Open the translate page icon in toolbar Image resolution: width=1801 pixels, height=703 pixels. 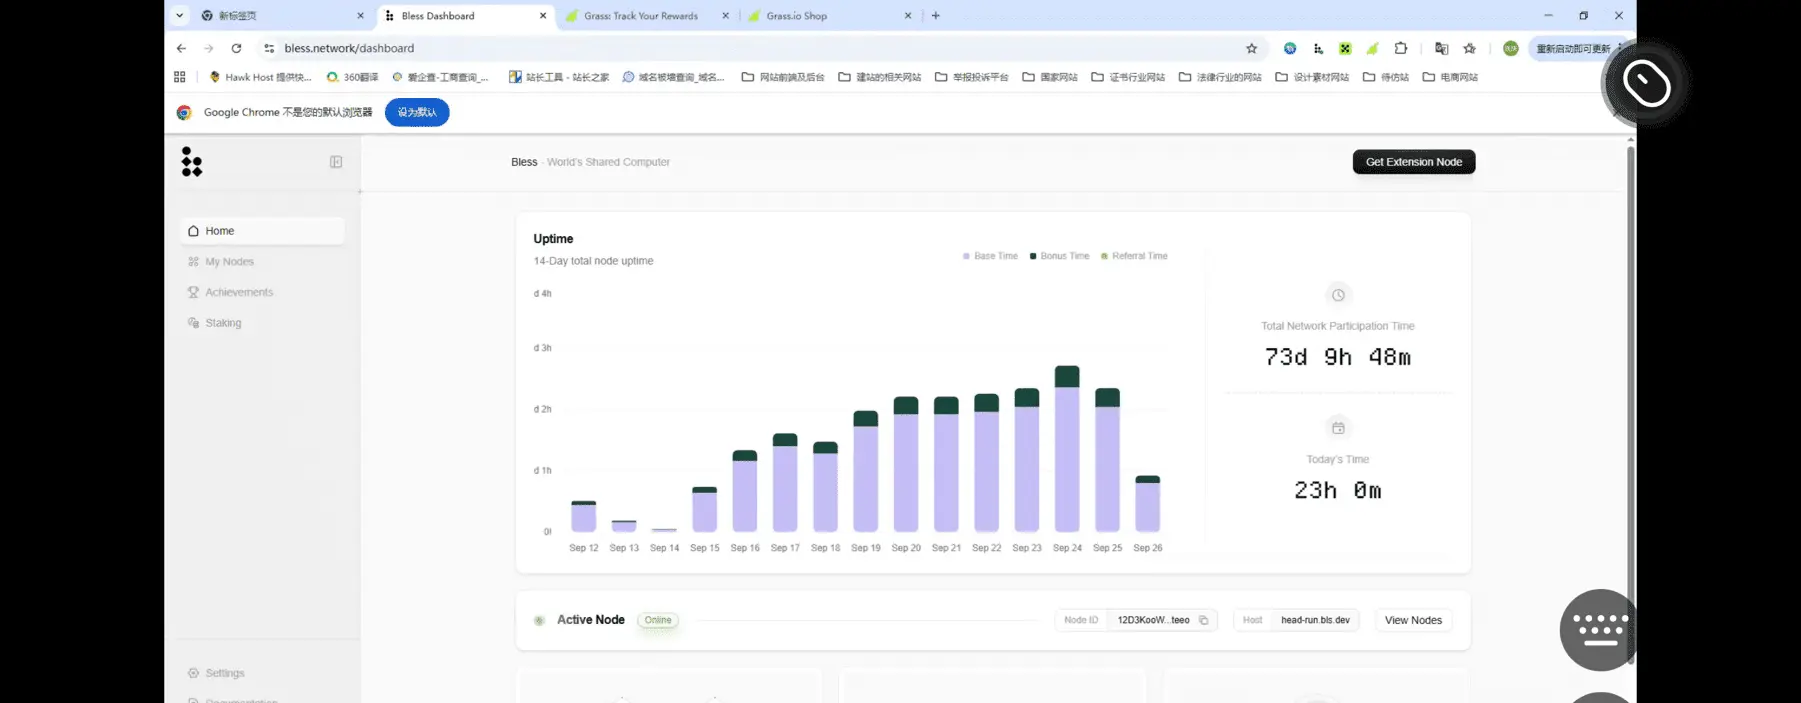(1441, 48)
